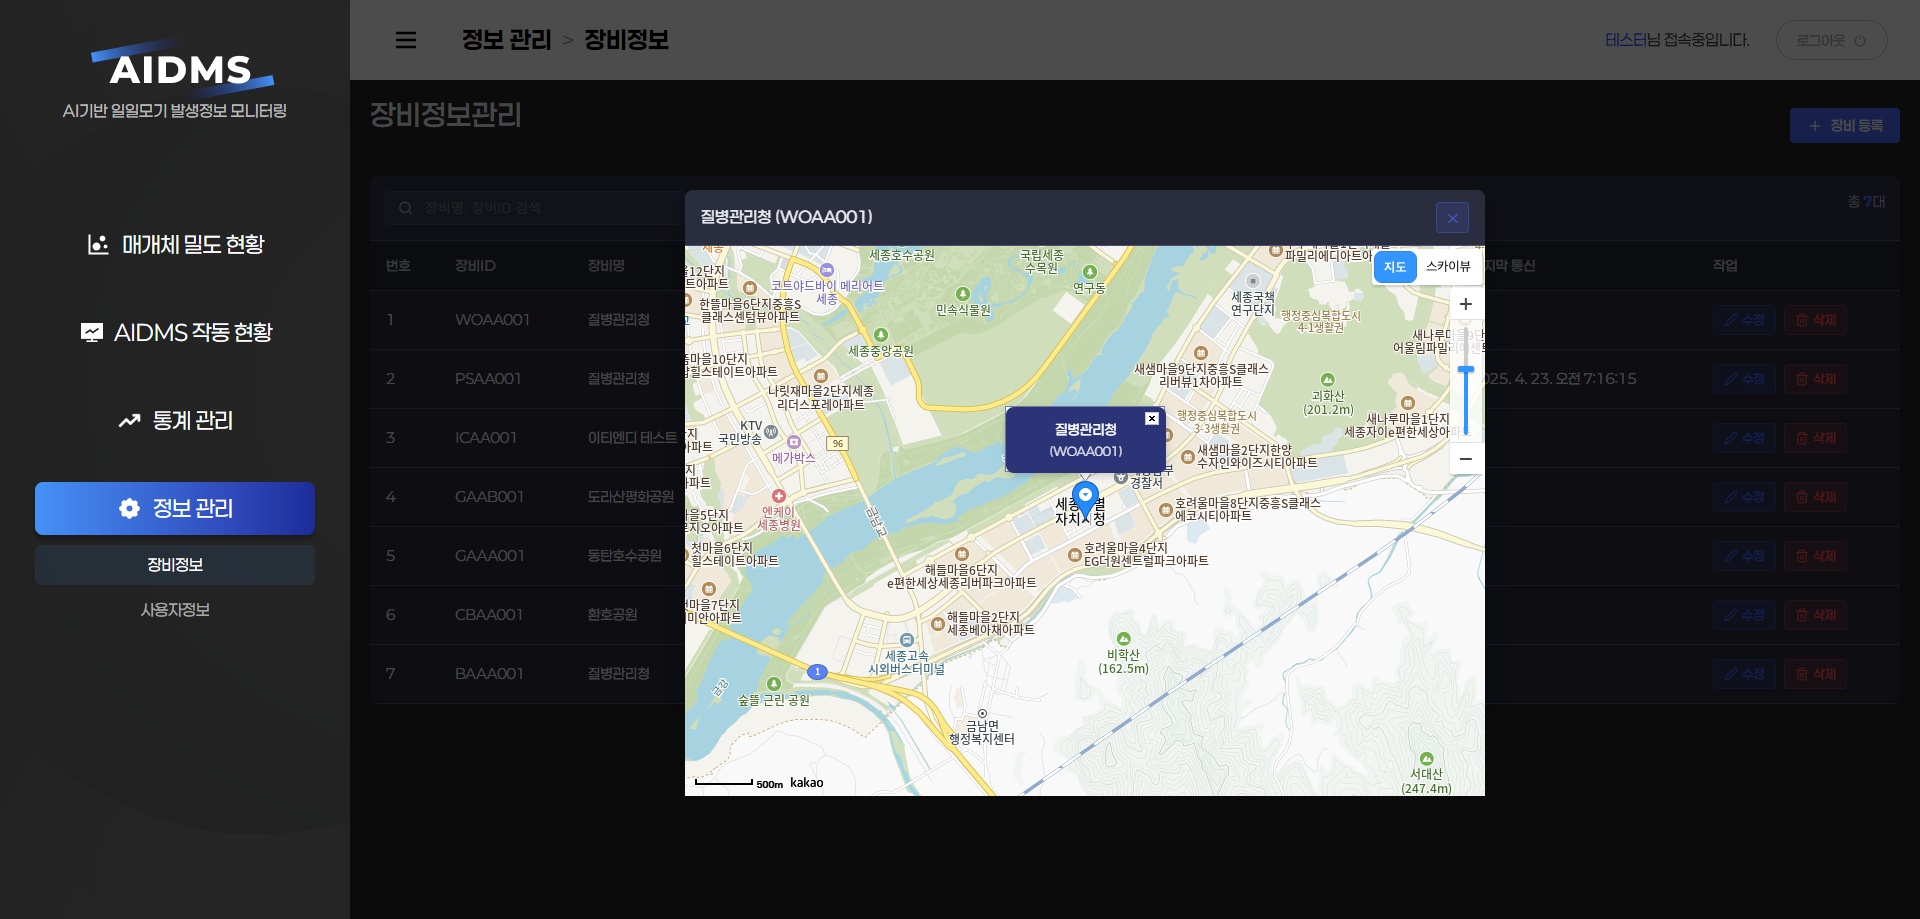Click 수정 button for GAAA001 row
The height and width of the screenshot is (919, 1920).
(x=1744, y=556)
